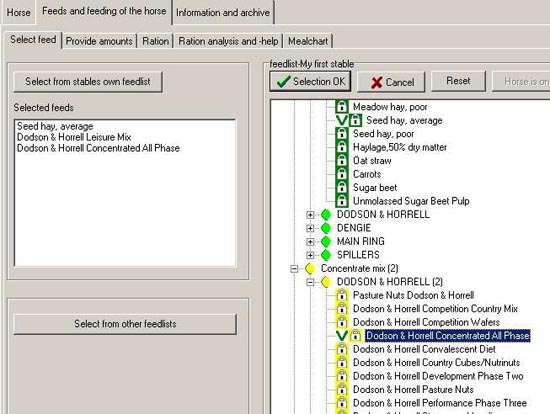
Task: Click the lock icon beside Oat straw
Action: point(341,160)
